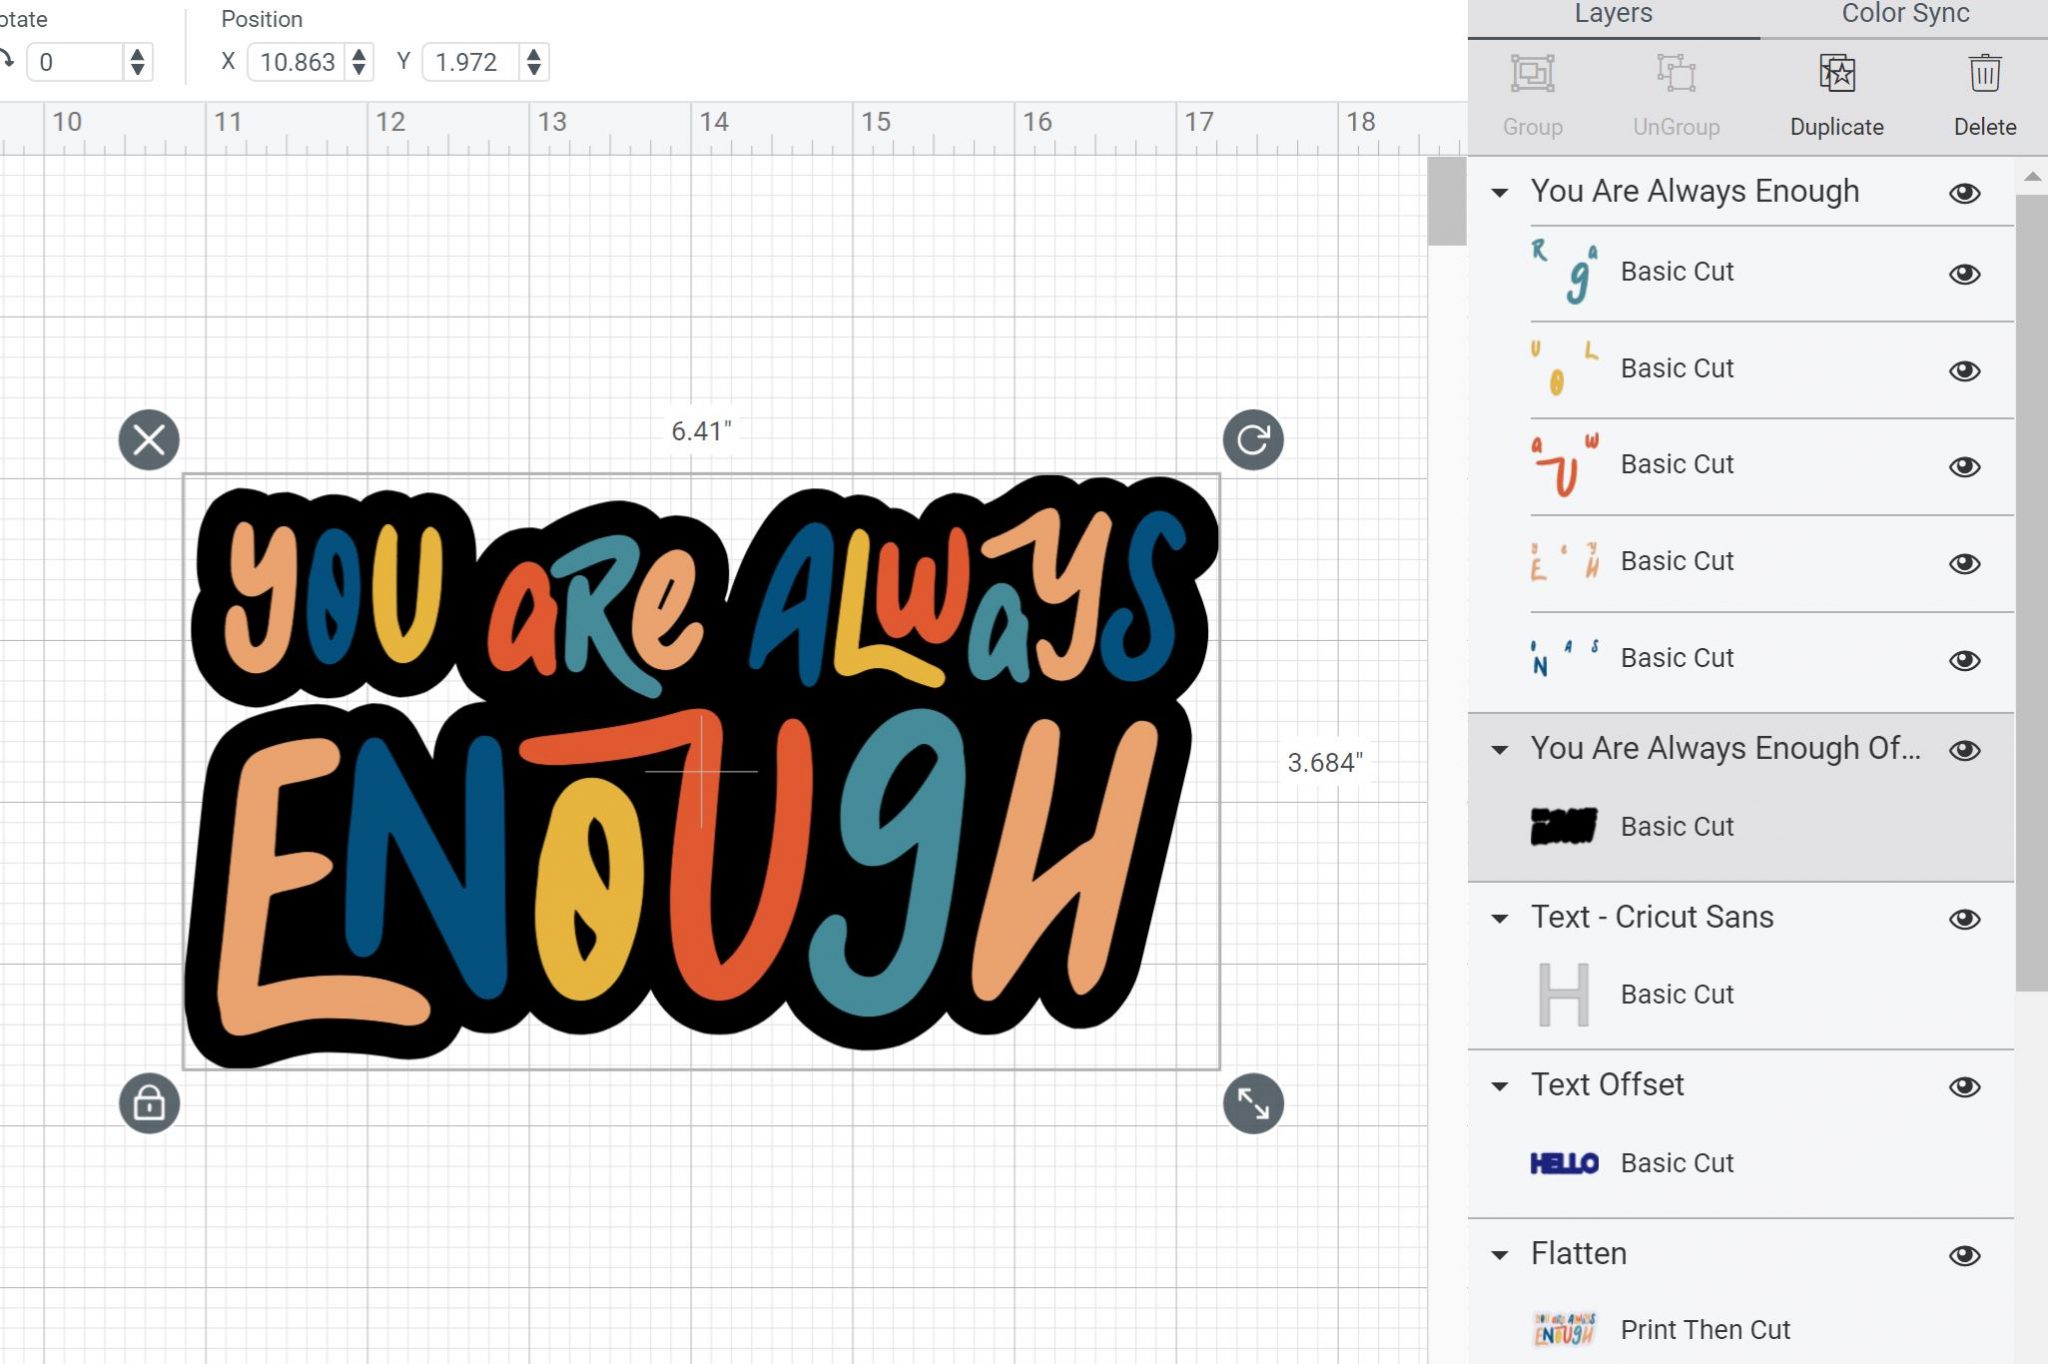The height and width of the screenshot is (1364, 2048).
Task: Click the delete X button on canvas
Action: (148, 440)
